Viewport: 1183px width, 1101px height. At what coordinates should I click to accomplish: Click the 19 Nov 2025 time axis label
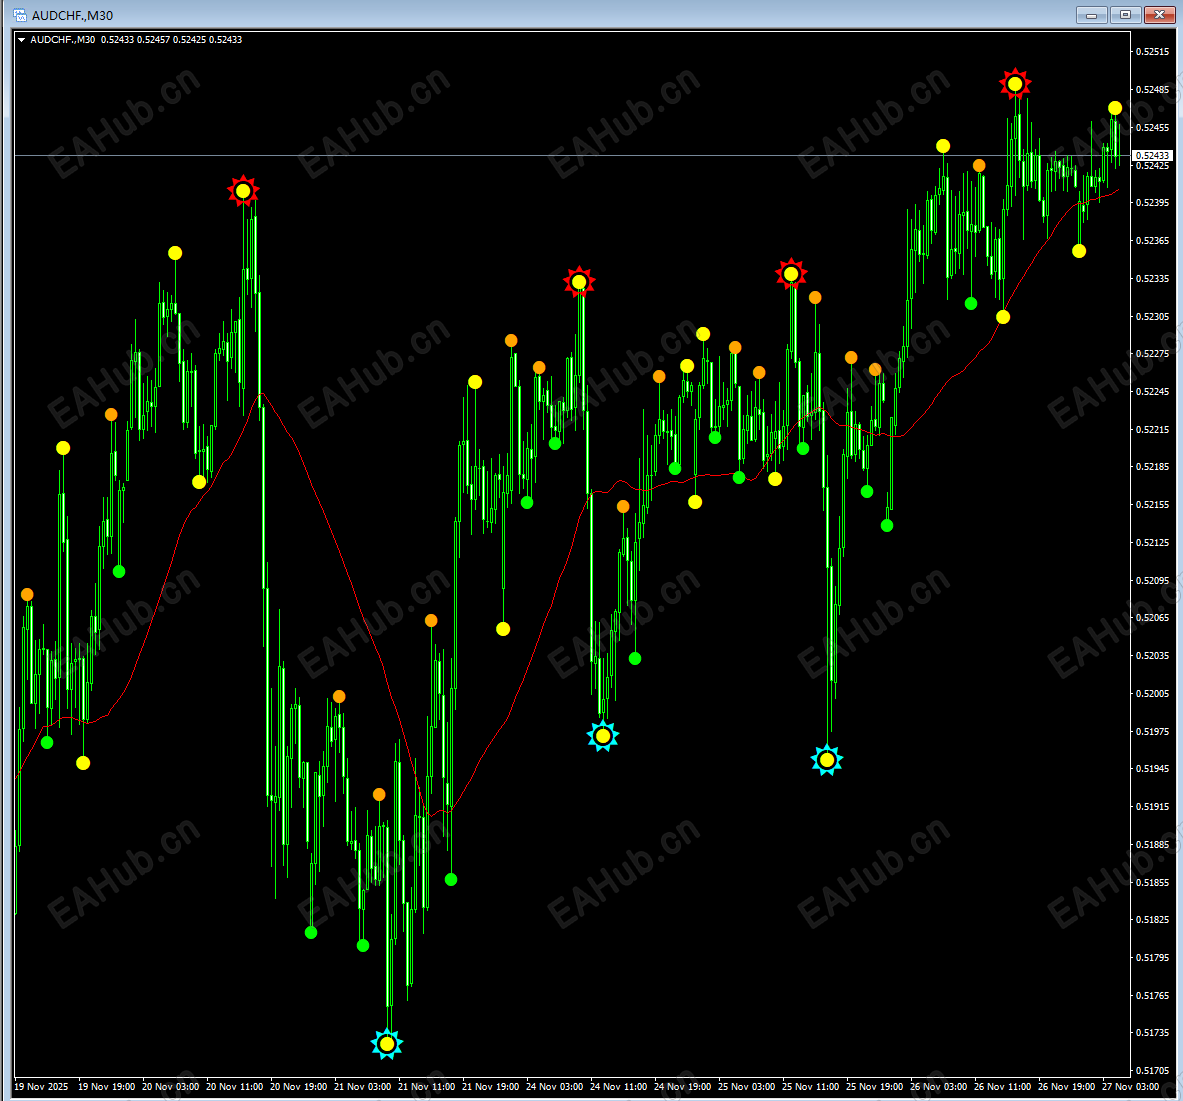pyautogui.click(x=41, y=1087)
